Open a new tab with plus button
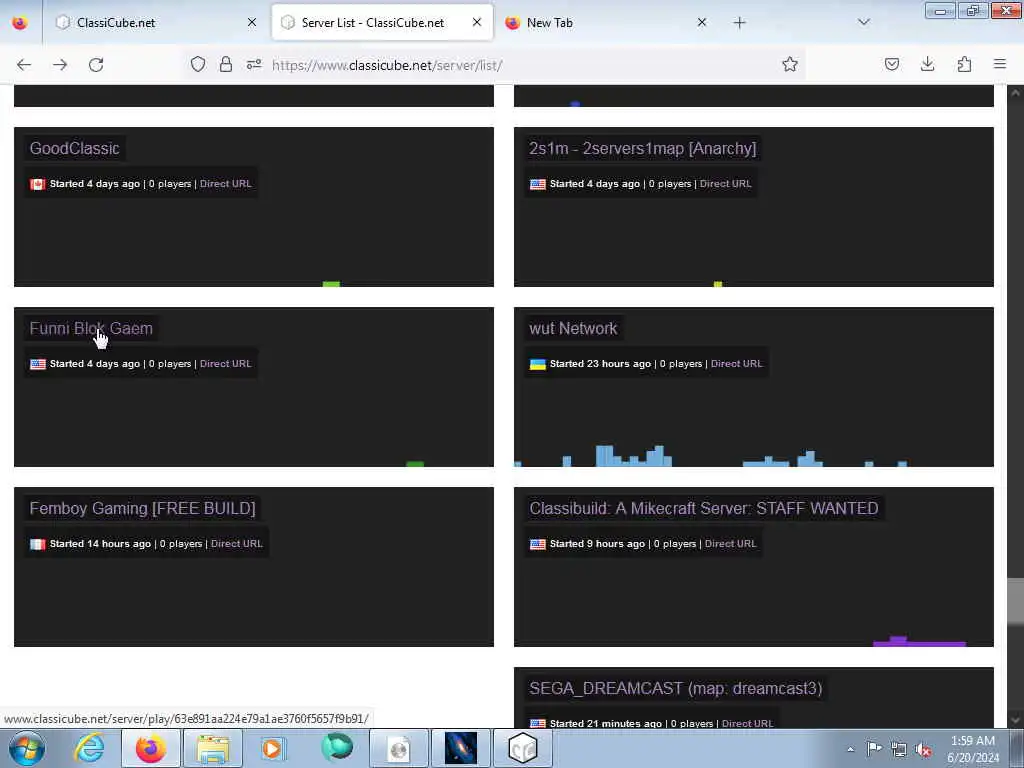Screen dimensions: 1024x768 pyautogui.click(x=739, y=23)
